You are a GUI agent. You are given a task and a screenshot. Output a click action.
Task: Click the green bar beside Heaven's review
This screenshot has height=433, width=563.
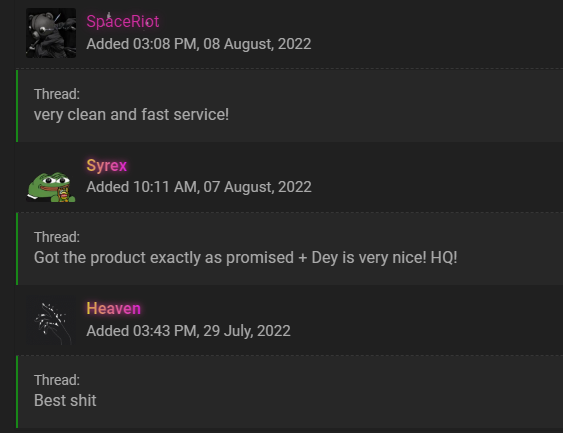click(17, 392)
